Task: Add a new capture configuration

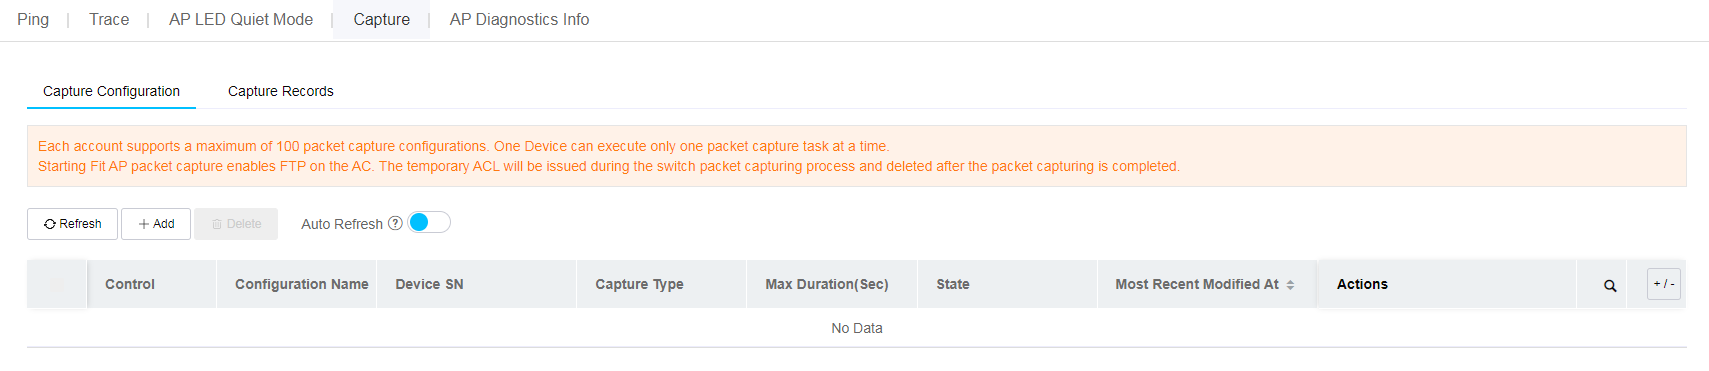Action: (156, 224)
